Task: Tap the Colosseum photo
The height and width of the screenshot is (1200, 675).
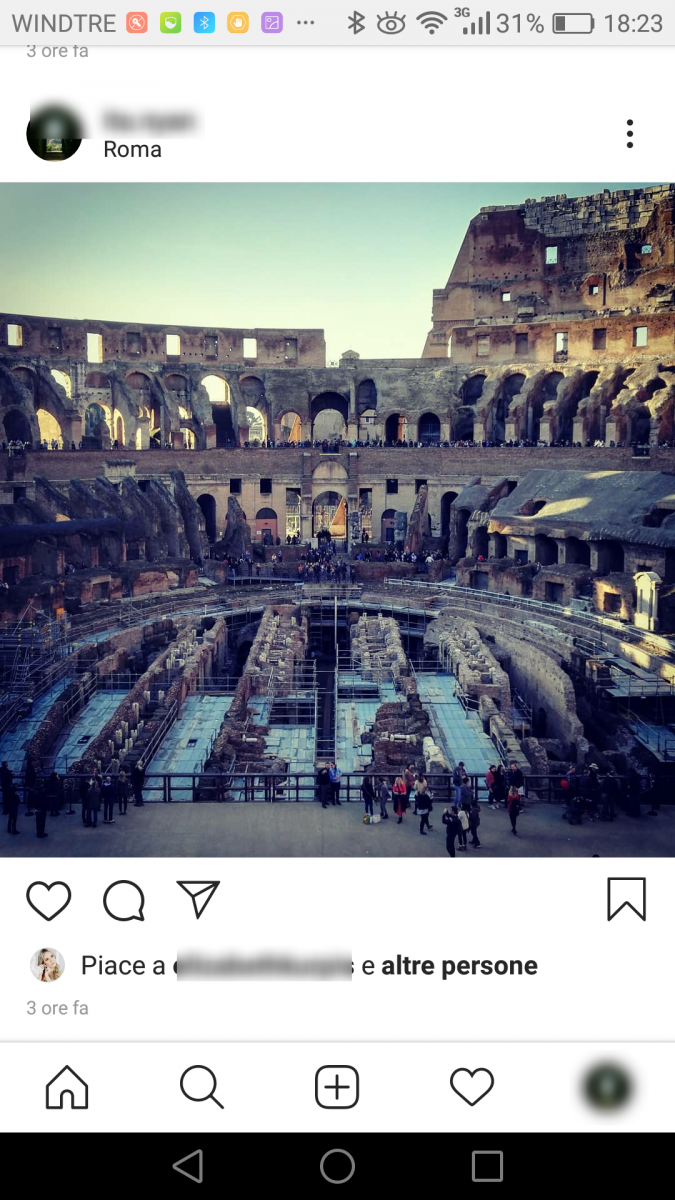Action: (337, 520)
